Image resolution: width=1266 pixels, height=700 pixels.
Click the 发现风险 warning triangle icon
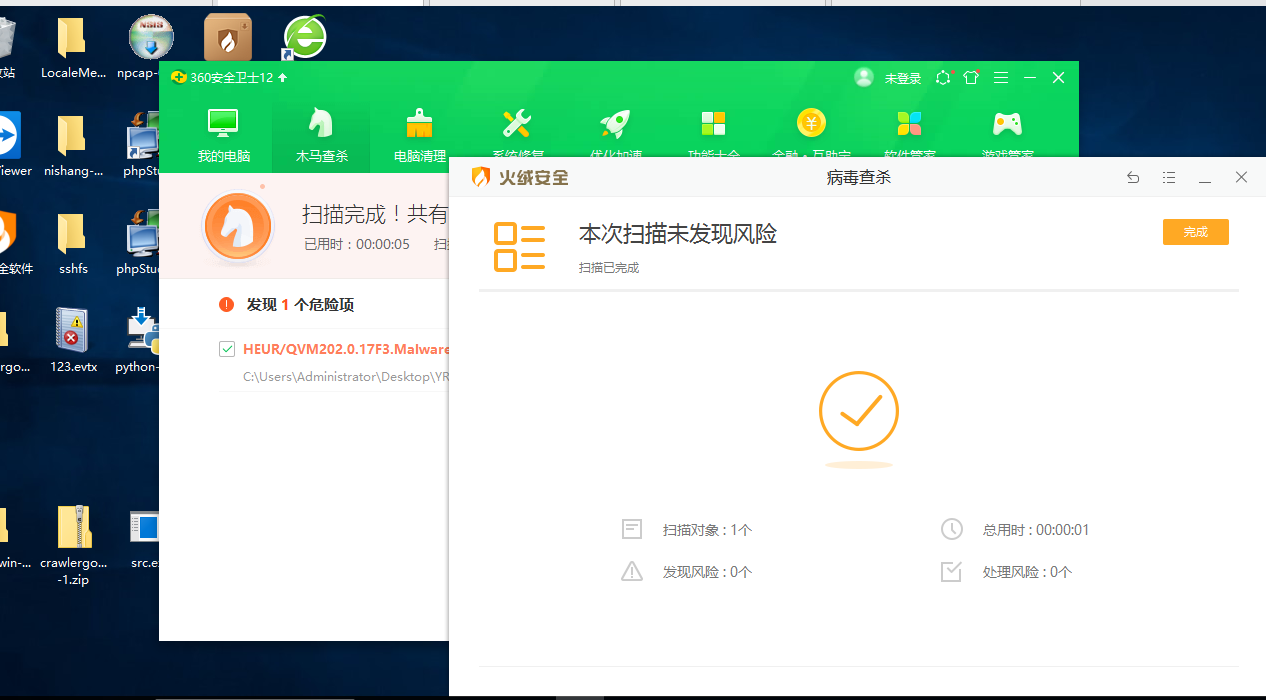point(632,571)
